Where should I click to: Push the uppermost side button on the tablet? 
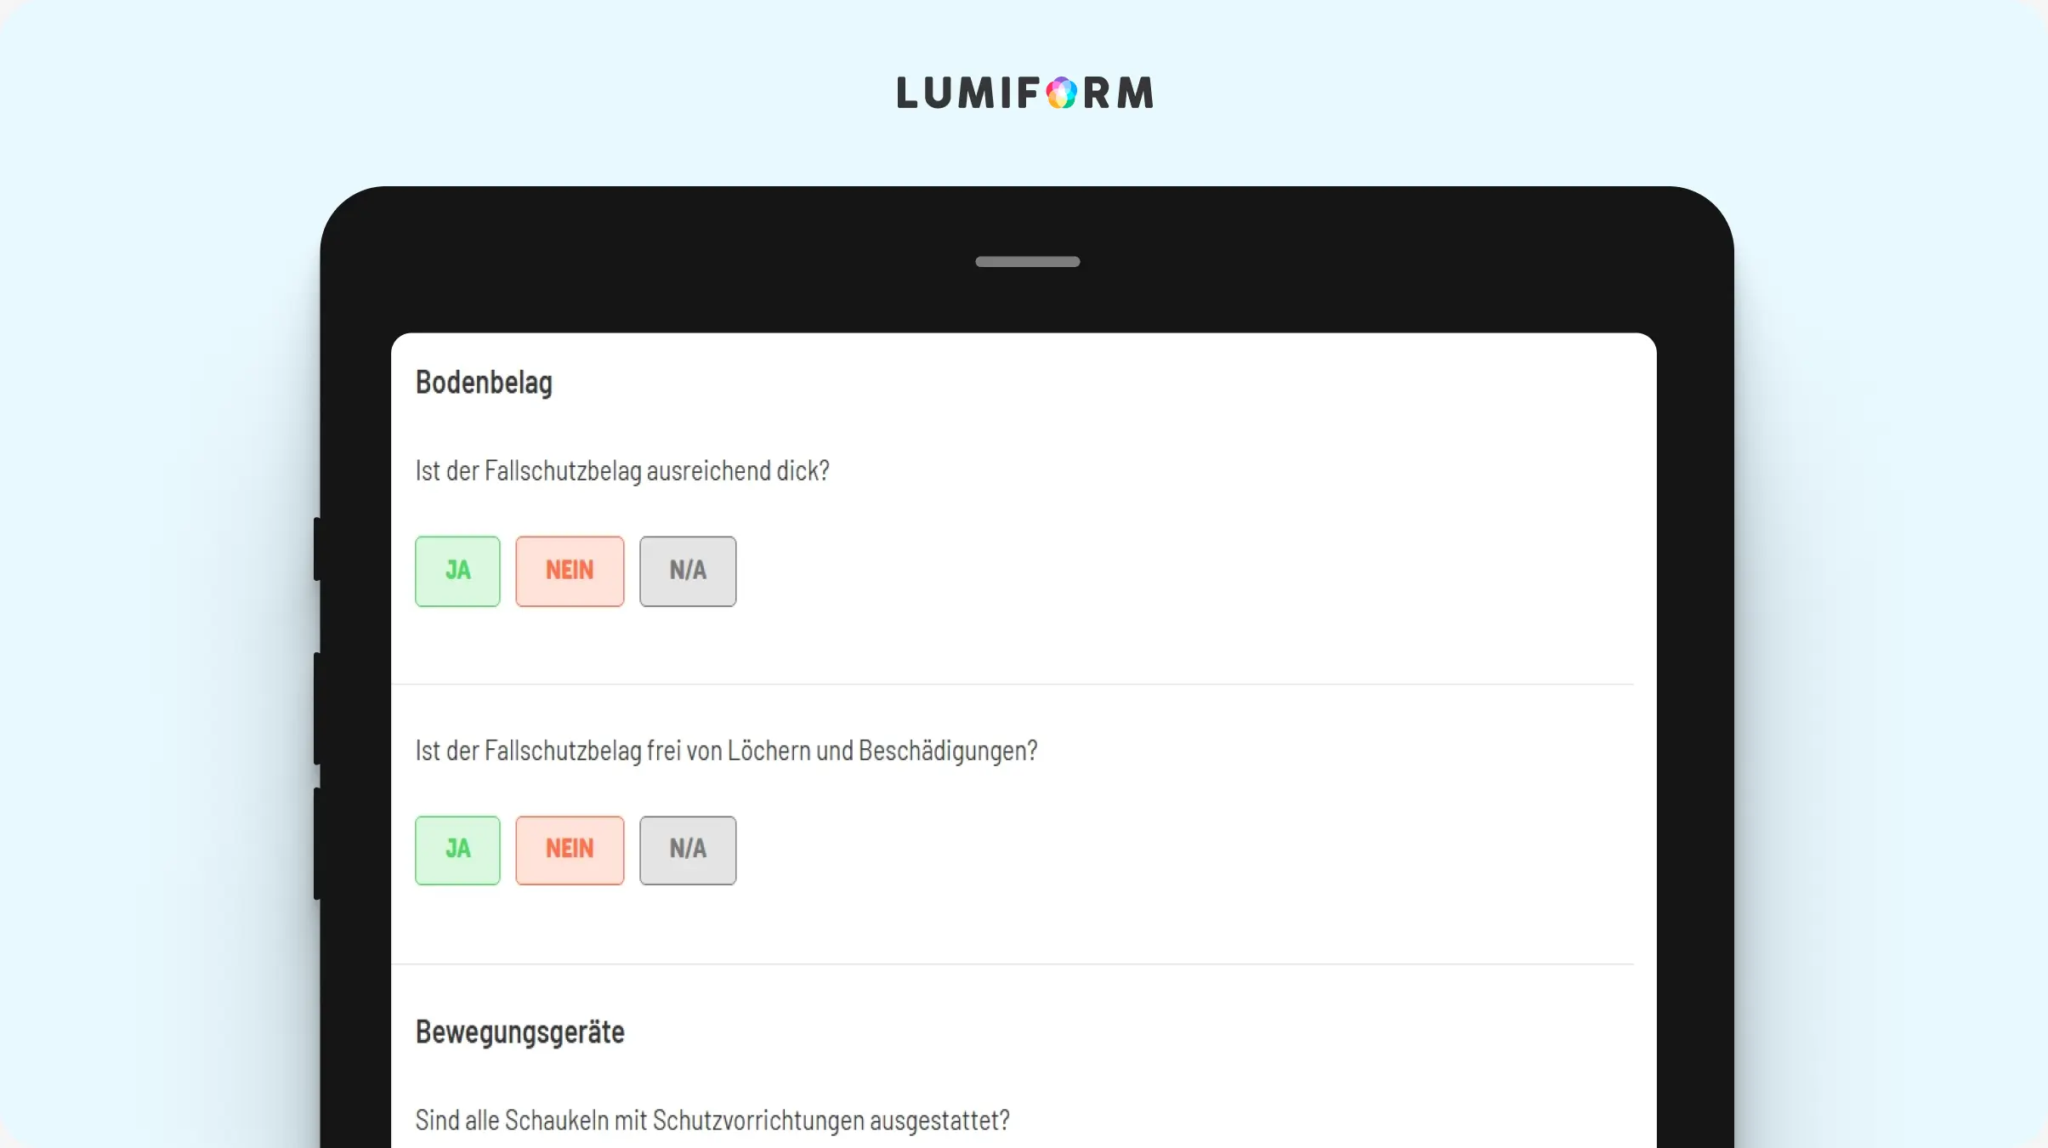(317, 549)
